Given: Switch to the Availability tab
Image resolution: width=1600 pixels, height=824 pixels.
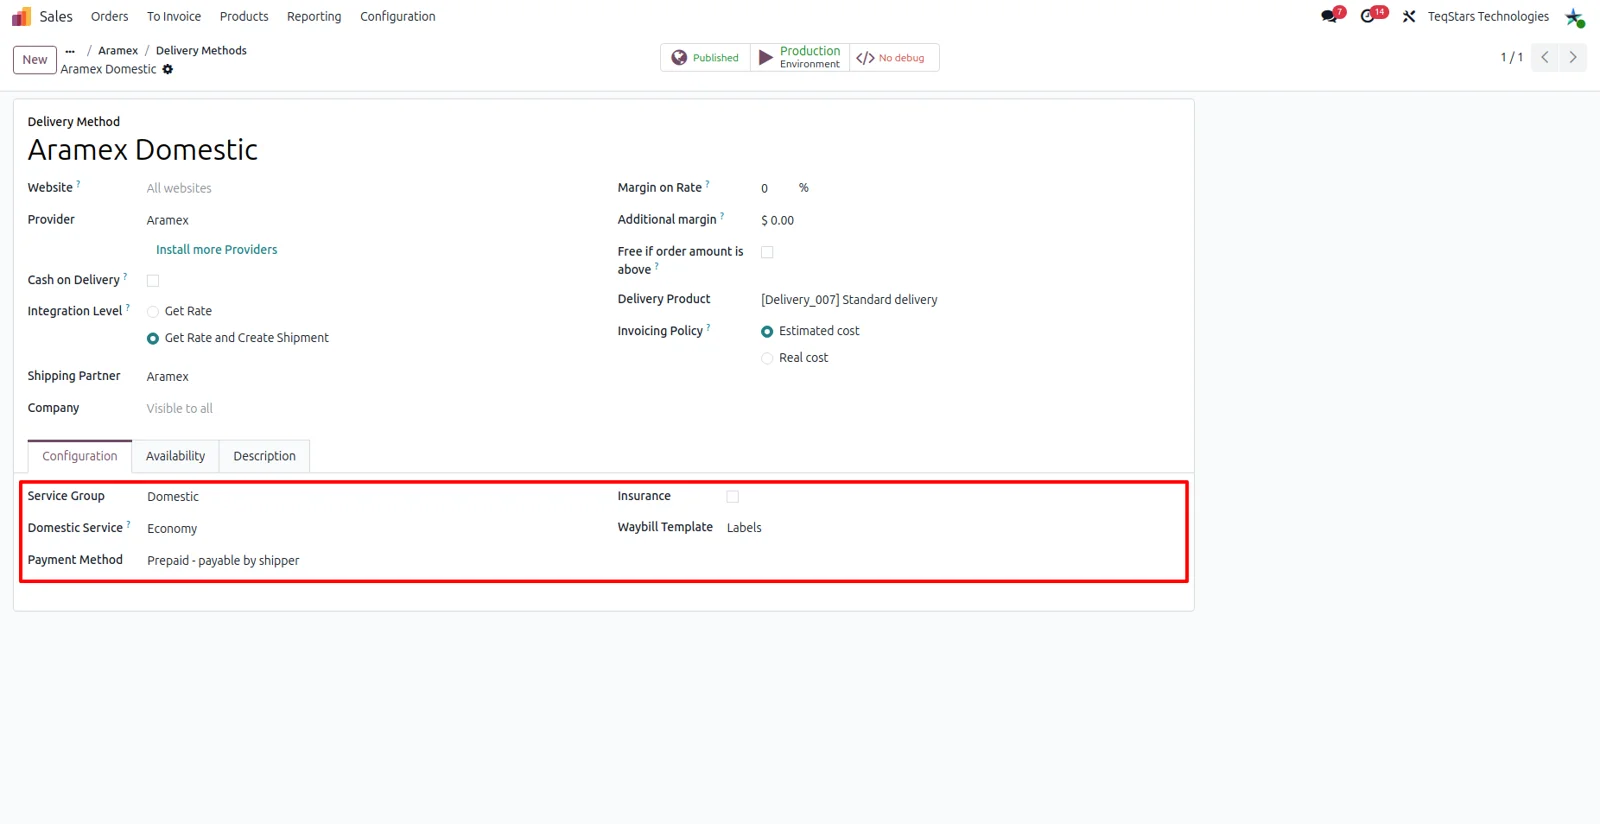Looking at the screenshot, I should click(x=175, y=456).
